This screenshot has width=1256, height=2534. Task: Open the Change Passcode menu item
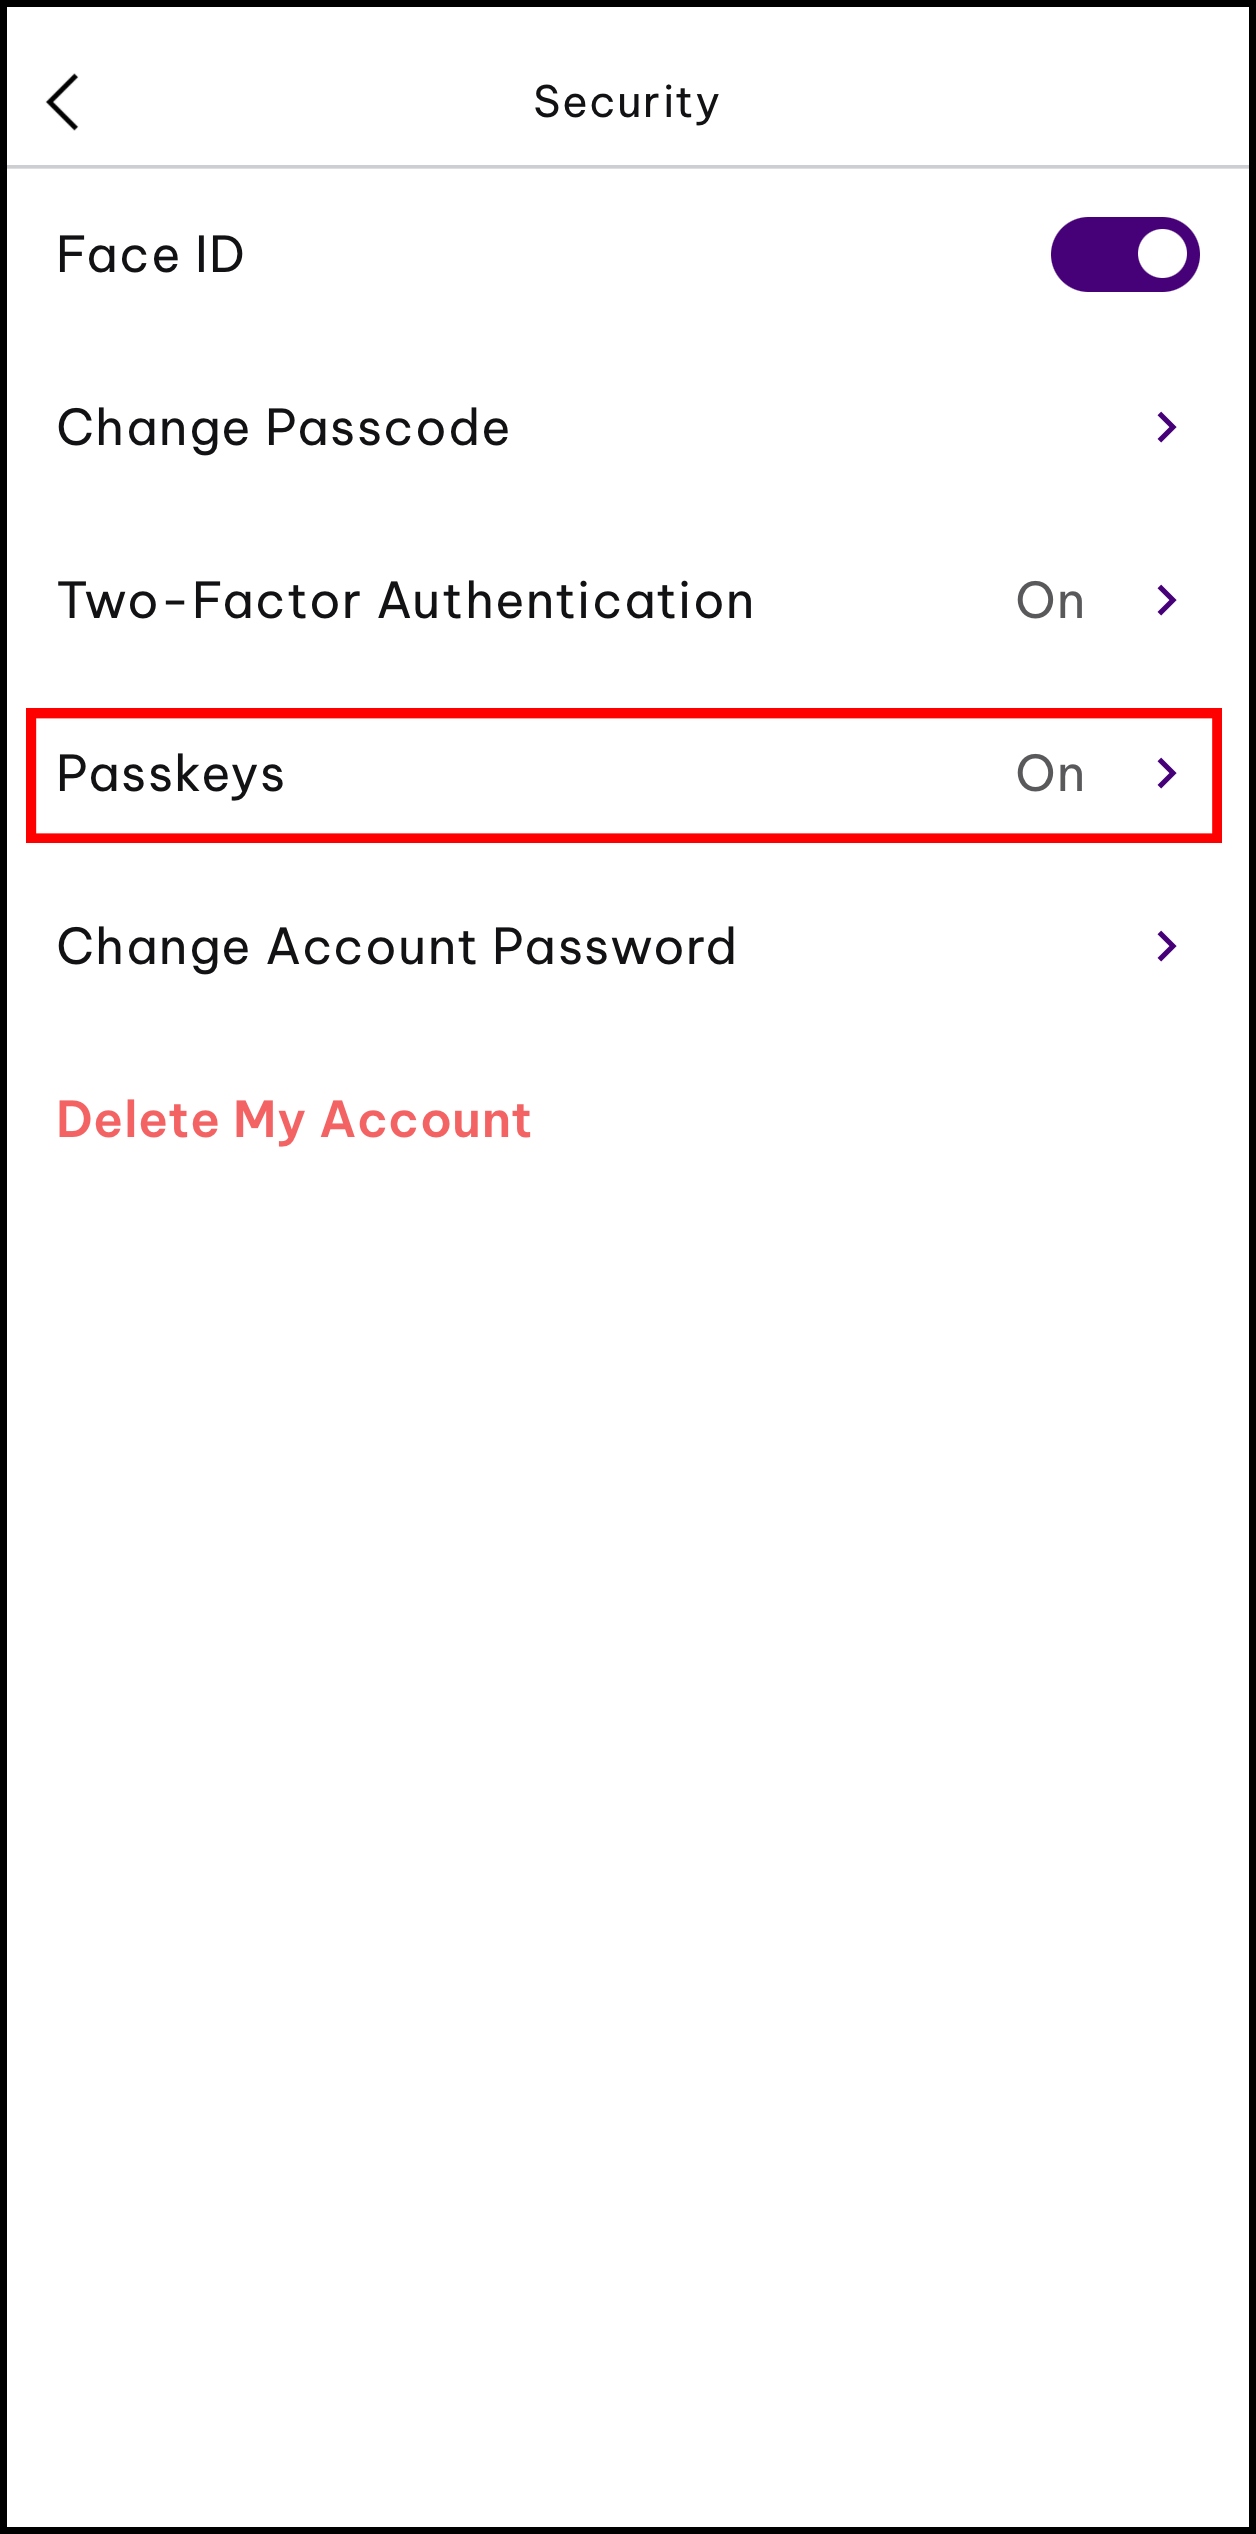pyautogui.click(x=283, y=428)
